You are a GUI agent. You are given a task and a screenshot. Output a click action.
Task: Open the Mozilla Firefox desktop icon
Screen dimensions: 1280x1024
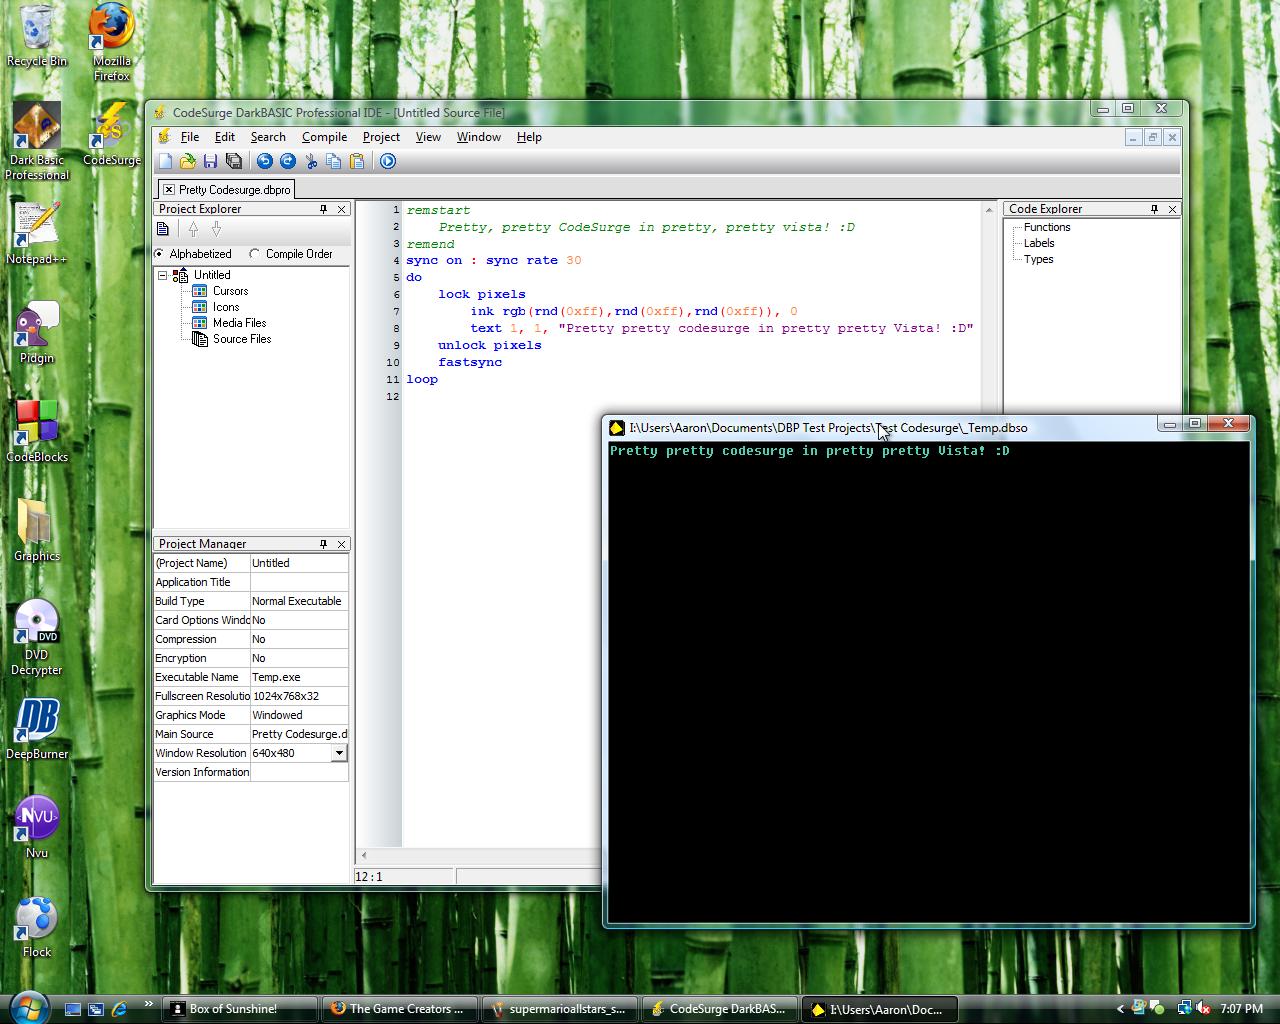112,42
